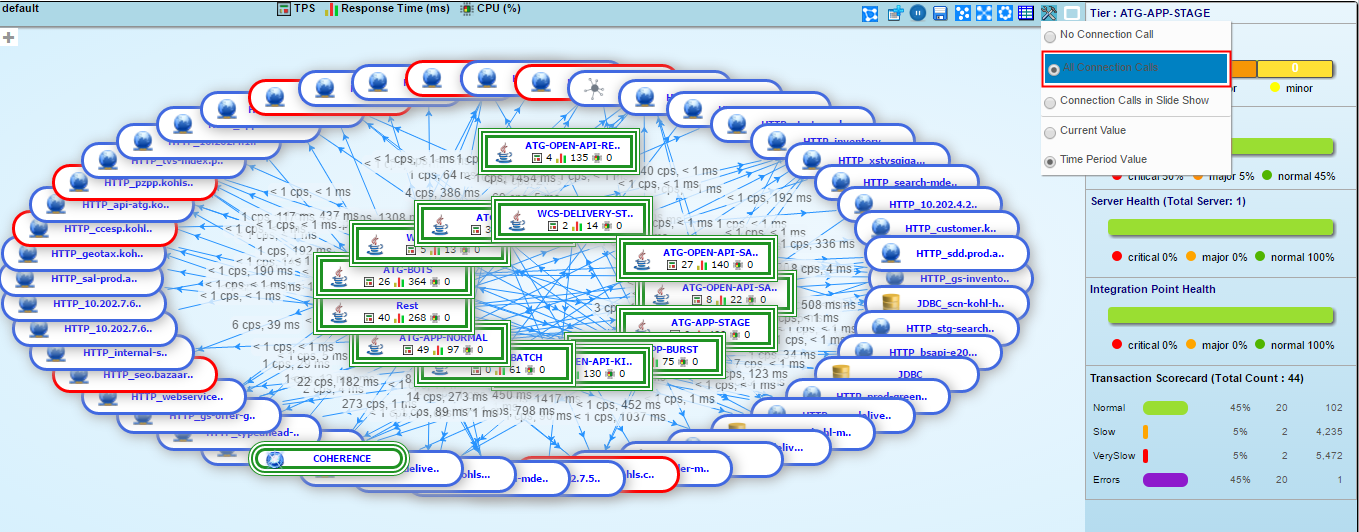Click the Server Health green bar
1359x532 pixels.
point(1220,227)
